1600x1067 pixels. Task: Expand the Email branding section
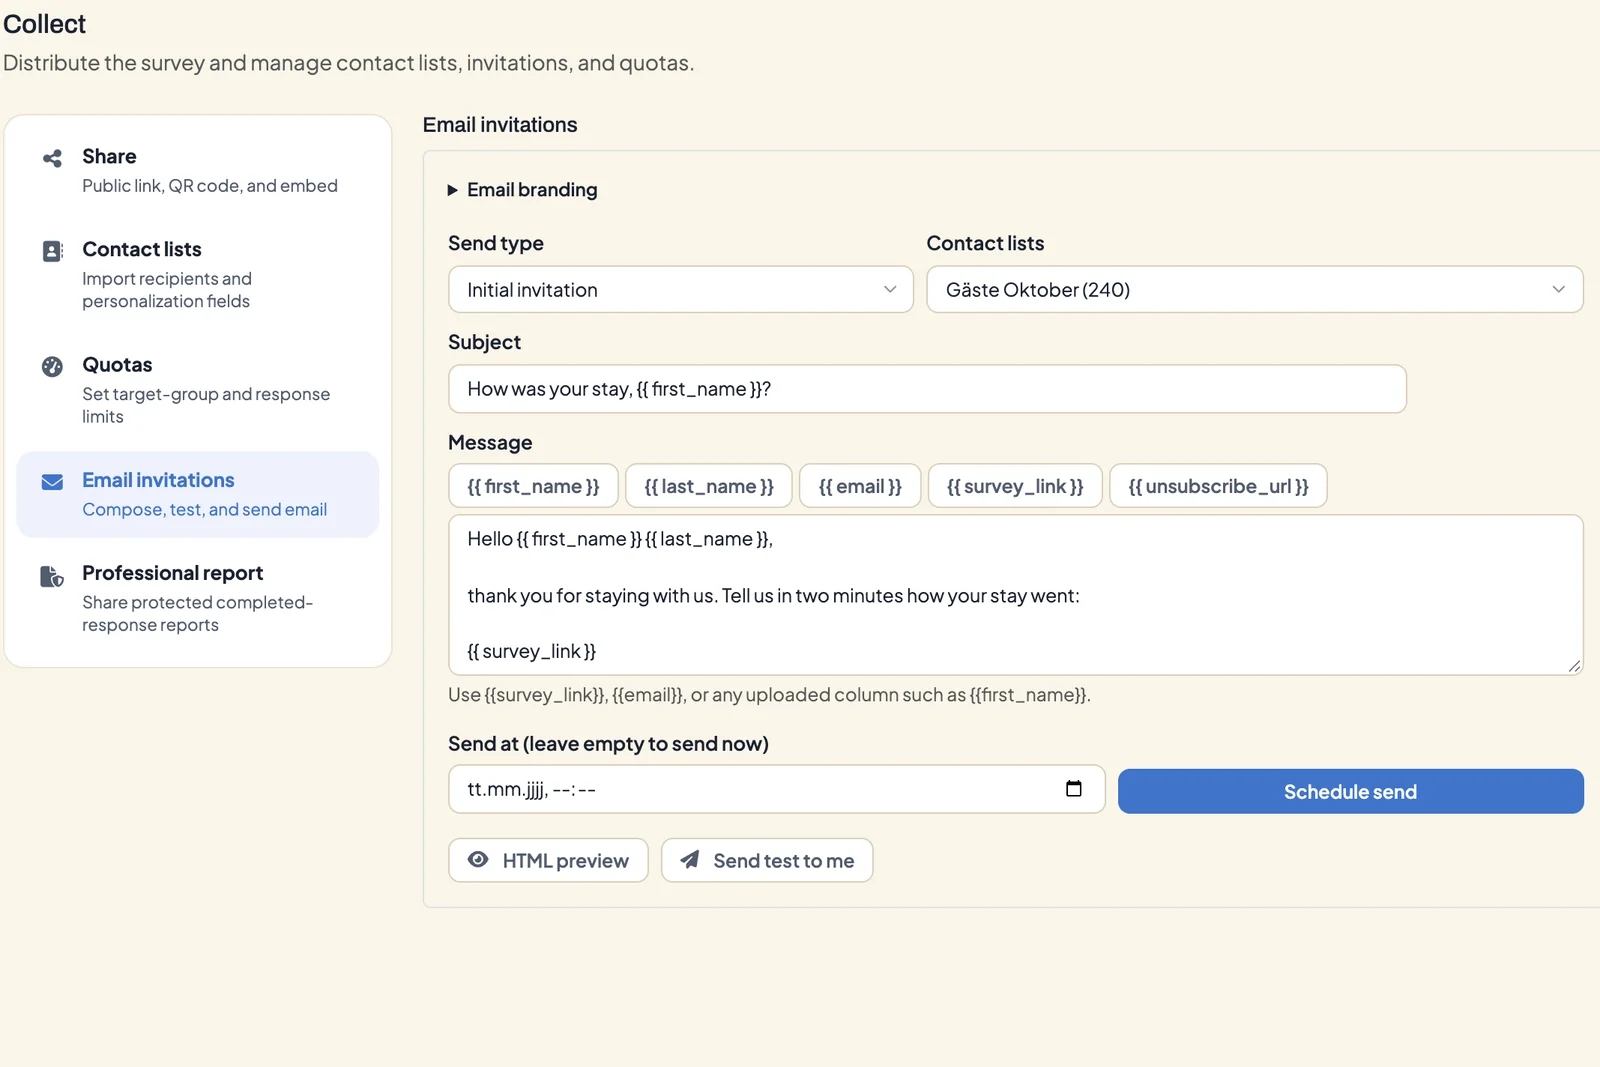click(522, 190)
